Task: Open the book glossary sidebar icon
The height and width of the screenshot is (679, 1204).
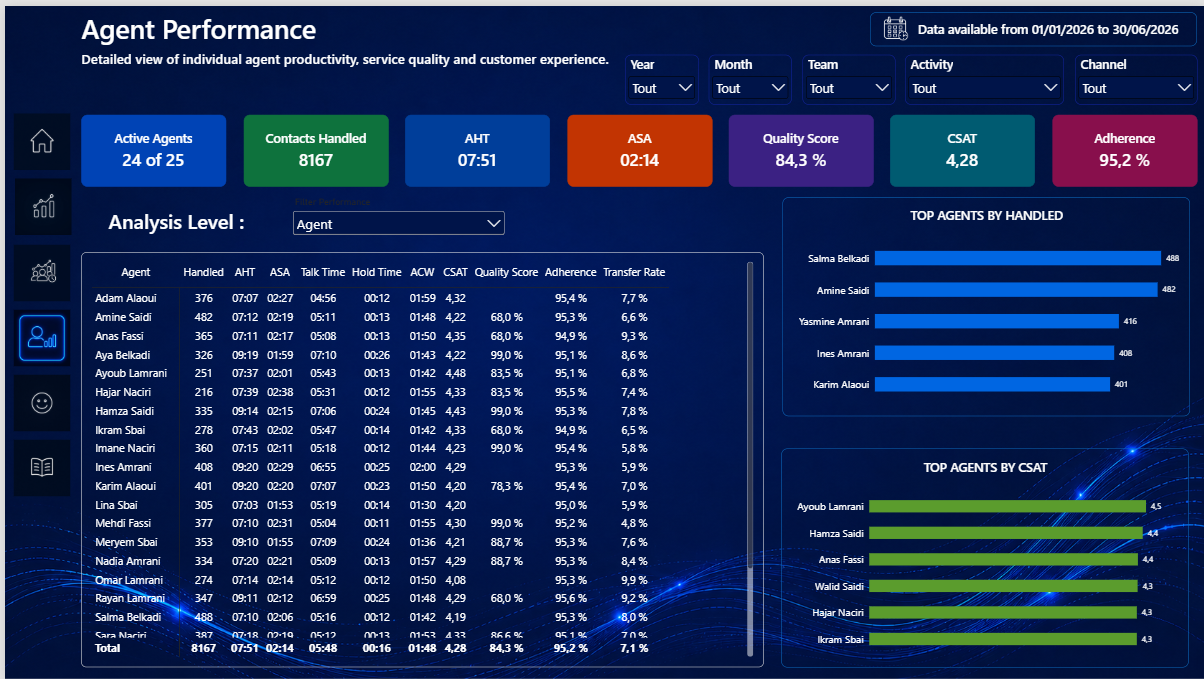Action: pyautogui.click(x=42, y=467)
